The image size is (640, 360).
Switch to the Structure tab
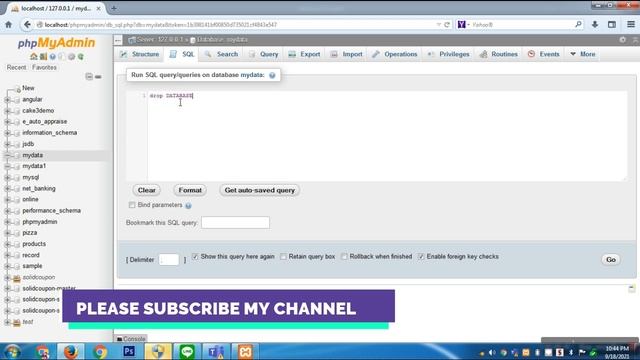pos(140,54)
